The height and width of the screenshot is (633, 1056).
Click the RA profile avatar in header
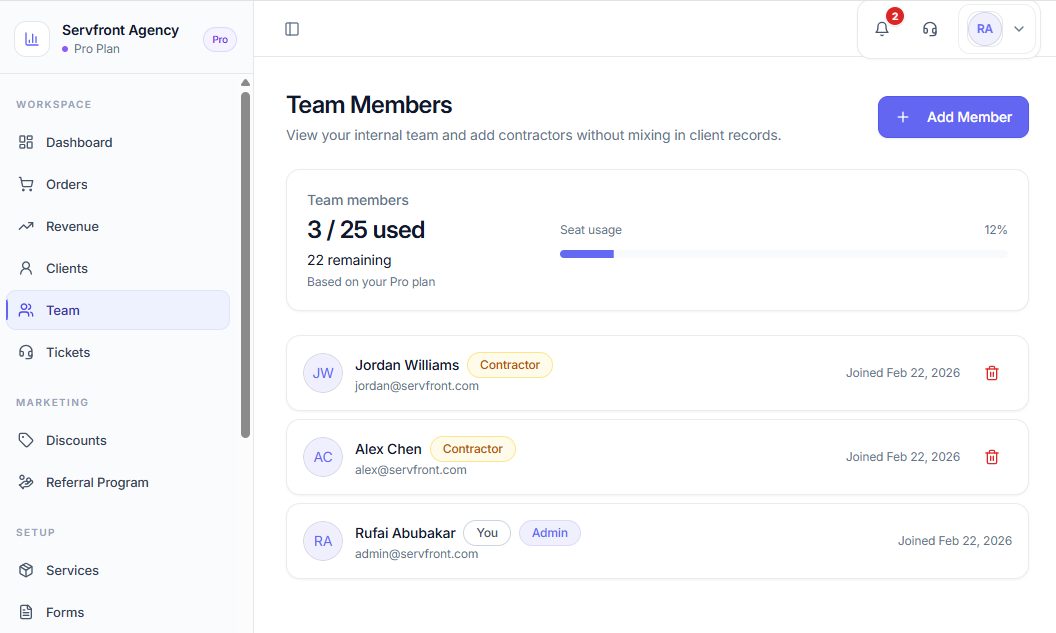click(x=985, y=29)
